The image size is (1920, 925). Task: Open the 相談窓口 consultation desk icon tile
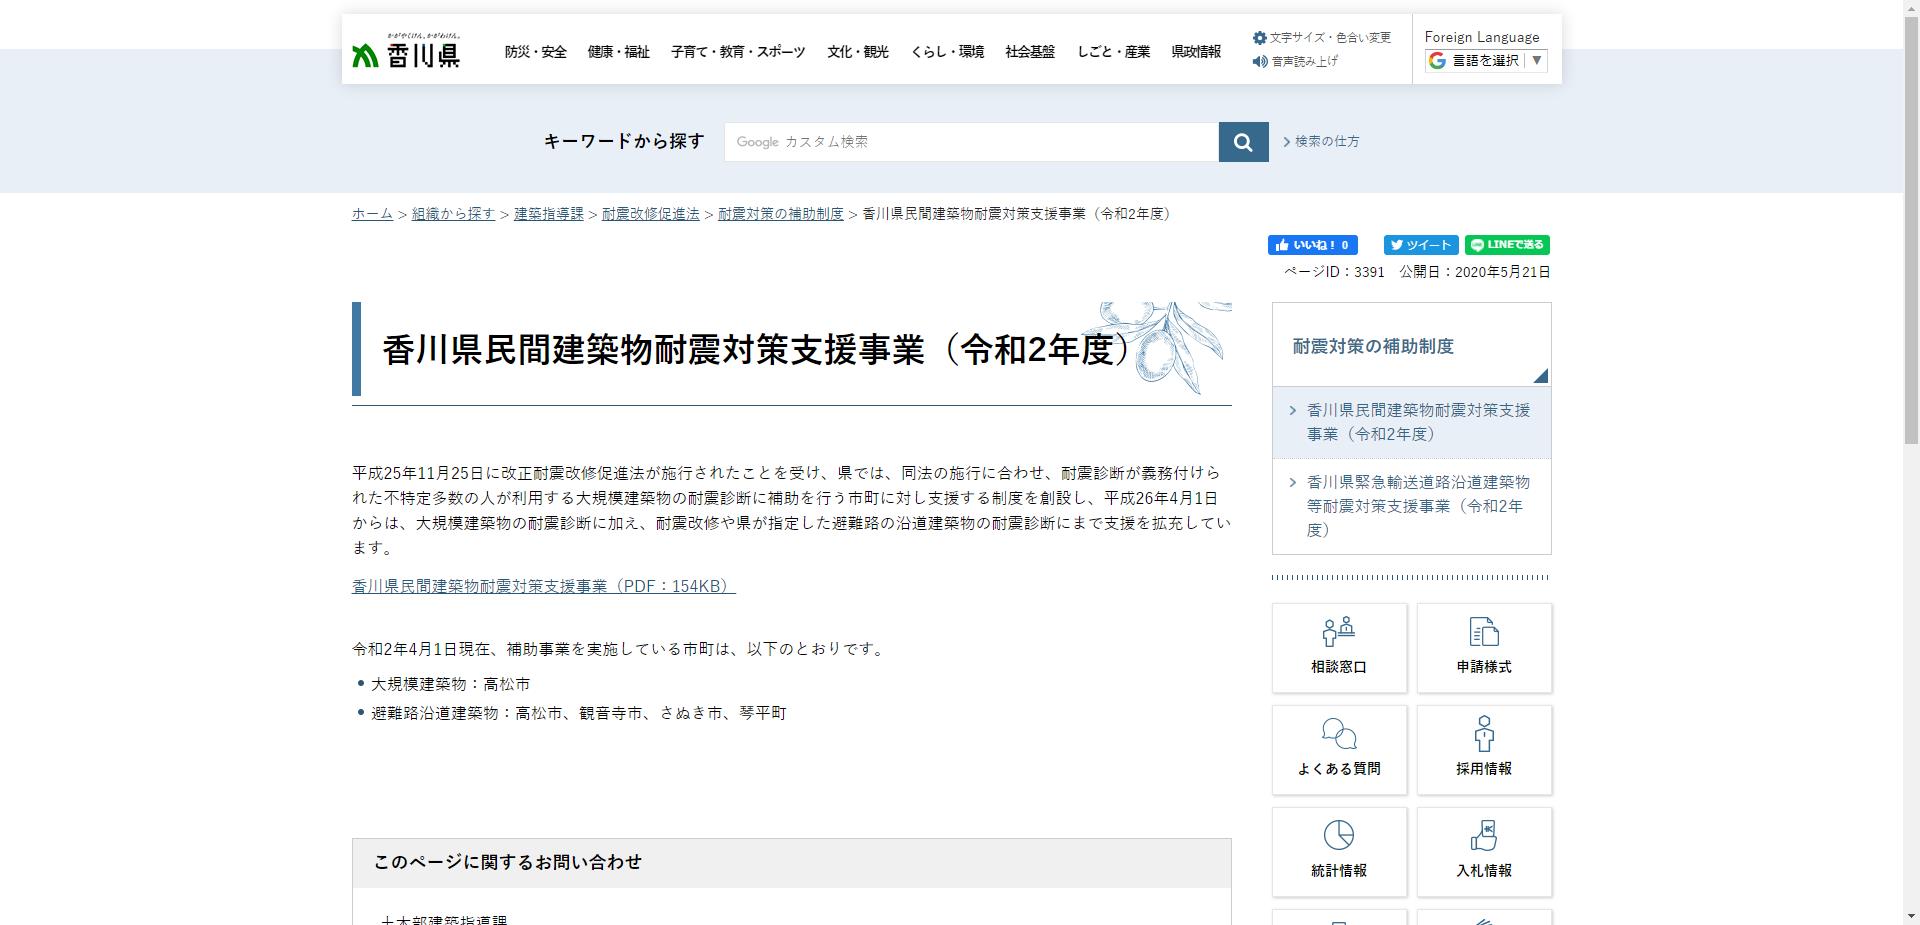[1338, 648]
